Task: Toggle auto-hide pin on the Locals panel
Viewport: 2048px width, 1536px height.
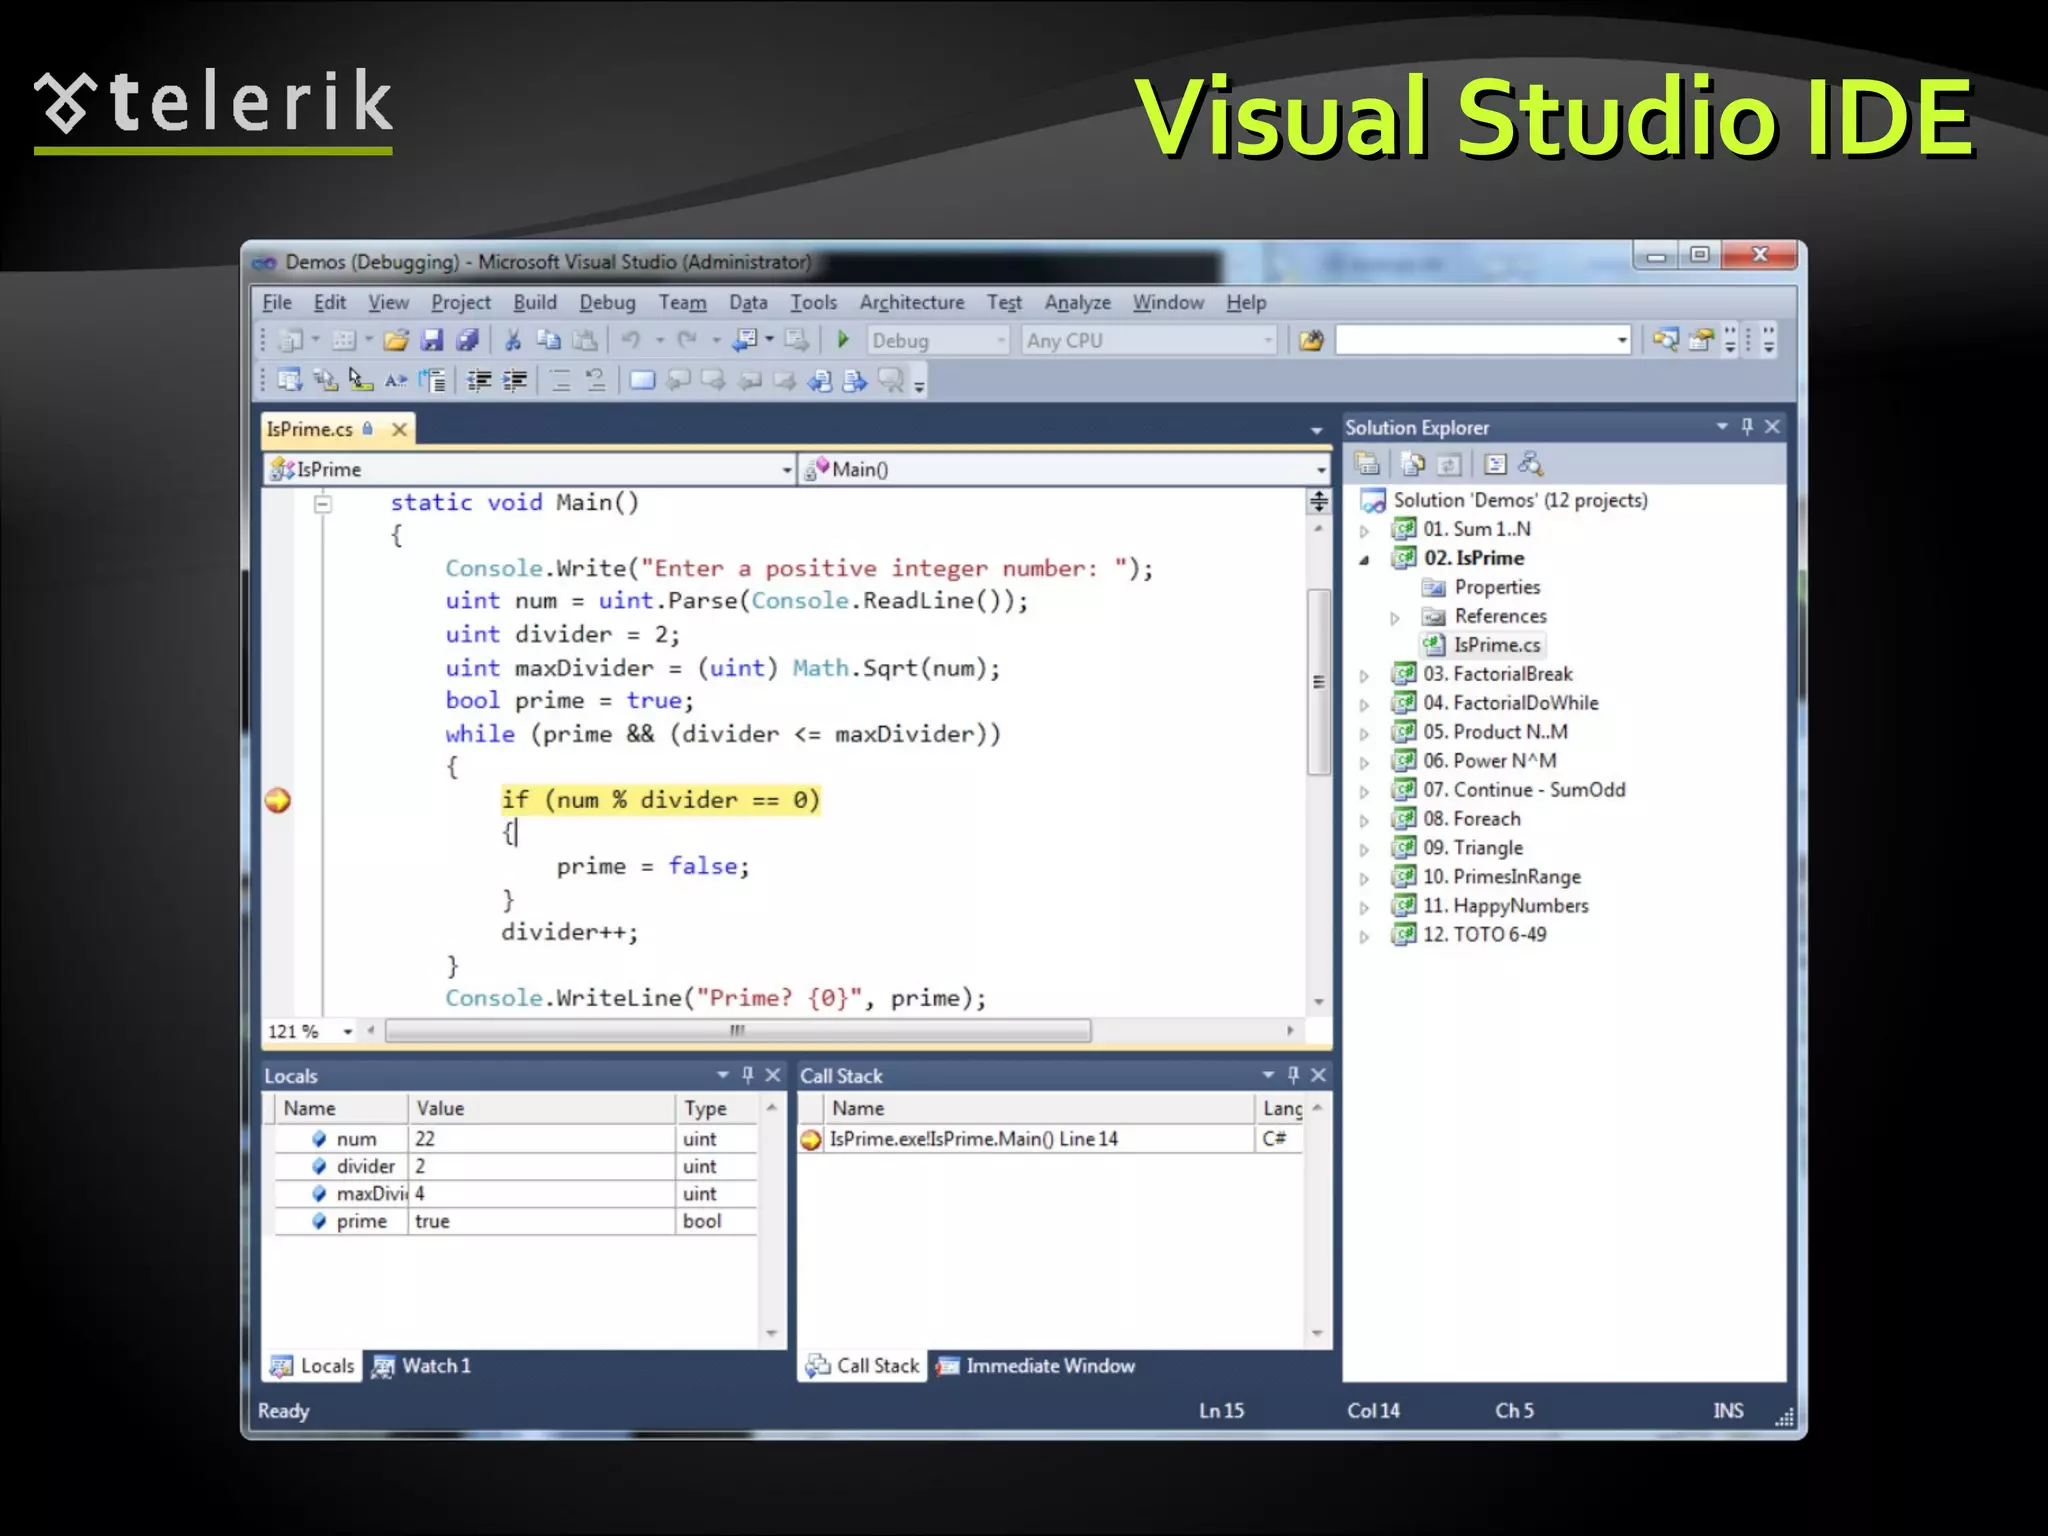Action: coord(747,1075)
